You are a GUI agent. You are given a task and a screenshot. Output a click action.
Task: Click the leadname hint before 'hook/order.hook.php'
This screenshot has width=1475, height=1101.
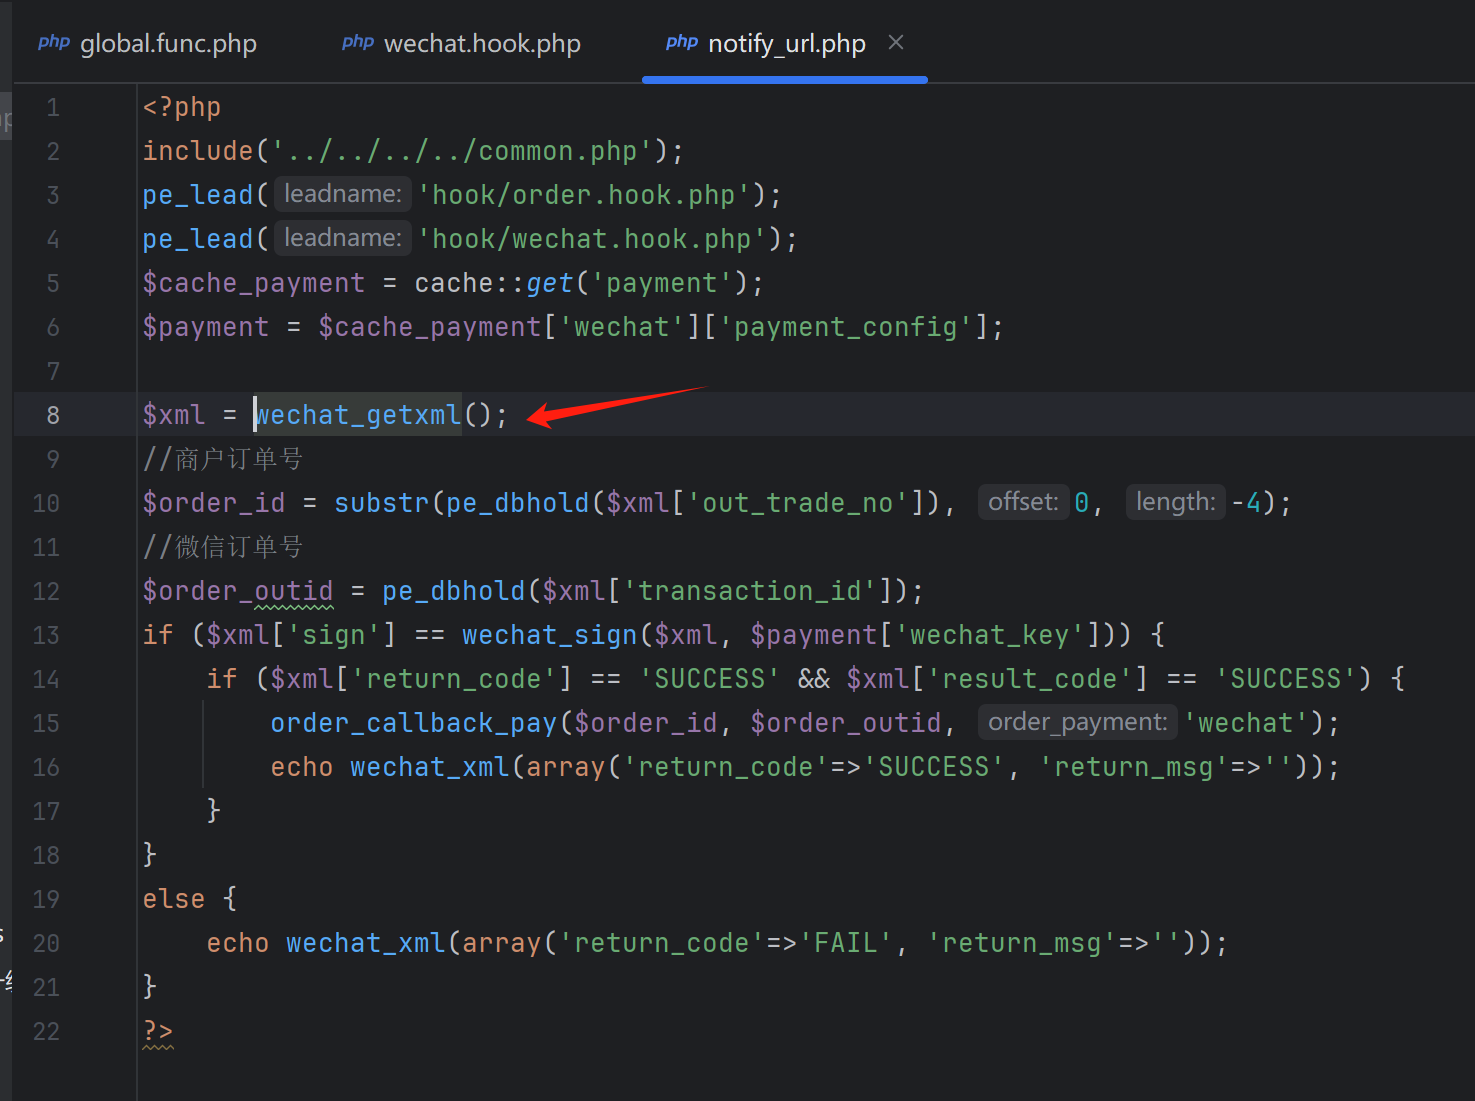click(x=342, y=194)
